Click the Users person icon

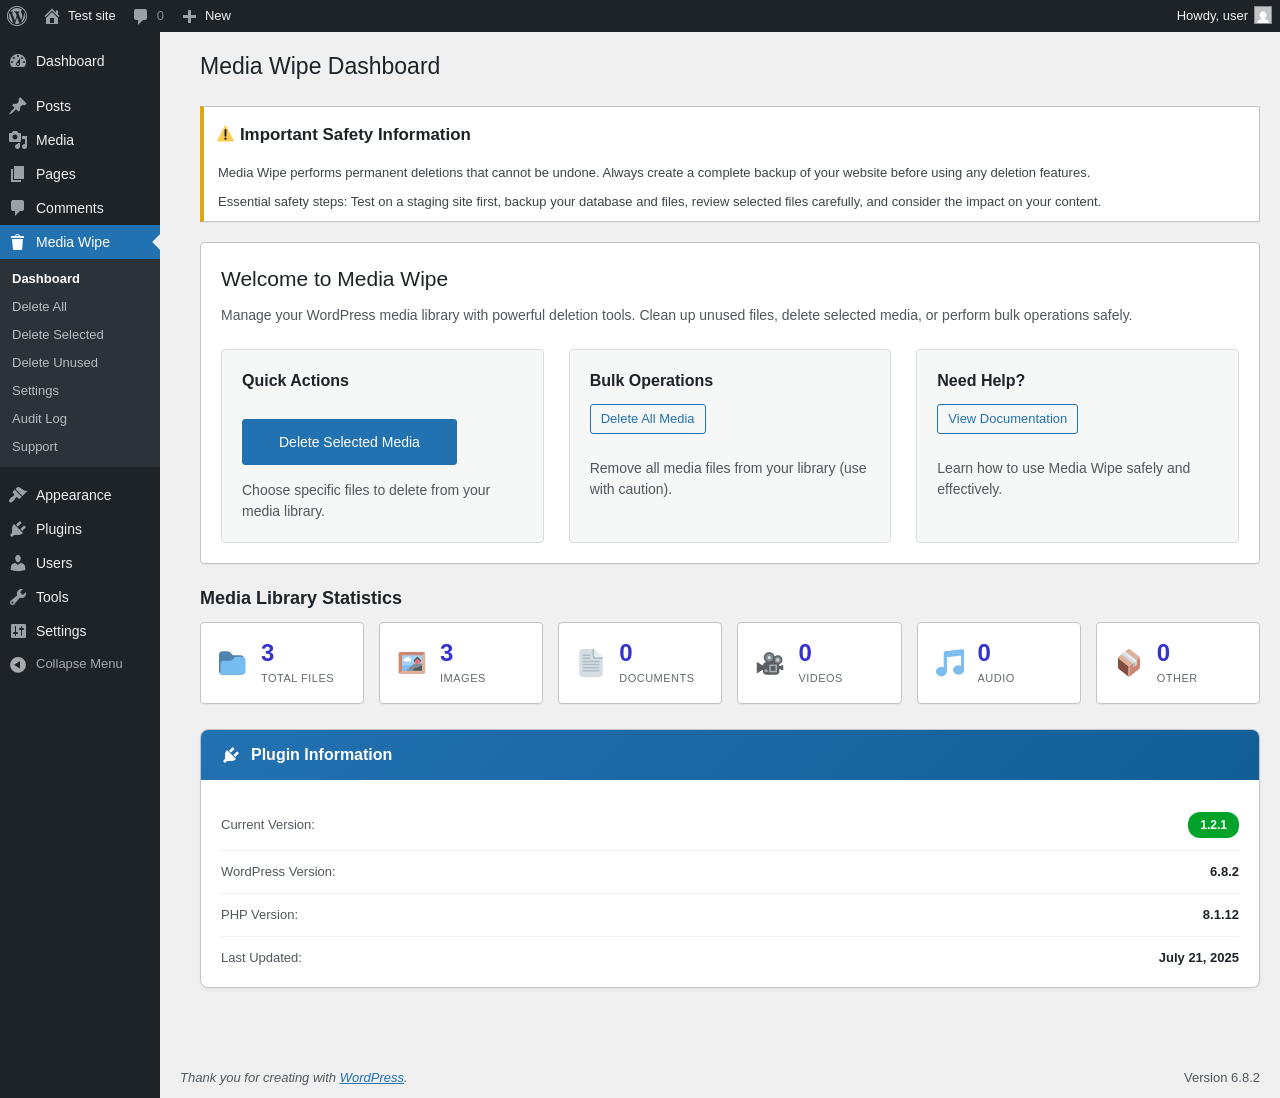18,563
